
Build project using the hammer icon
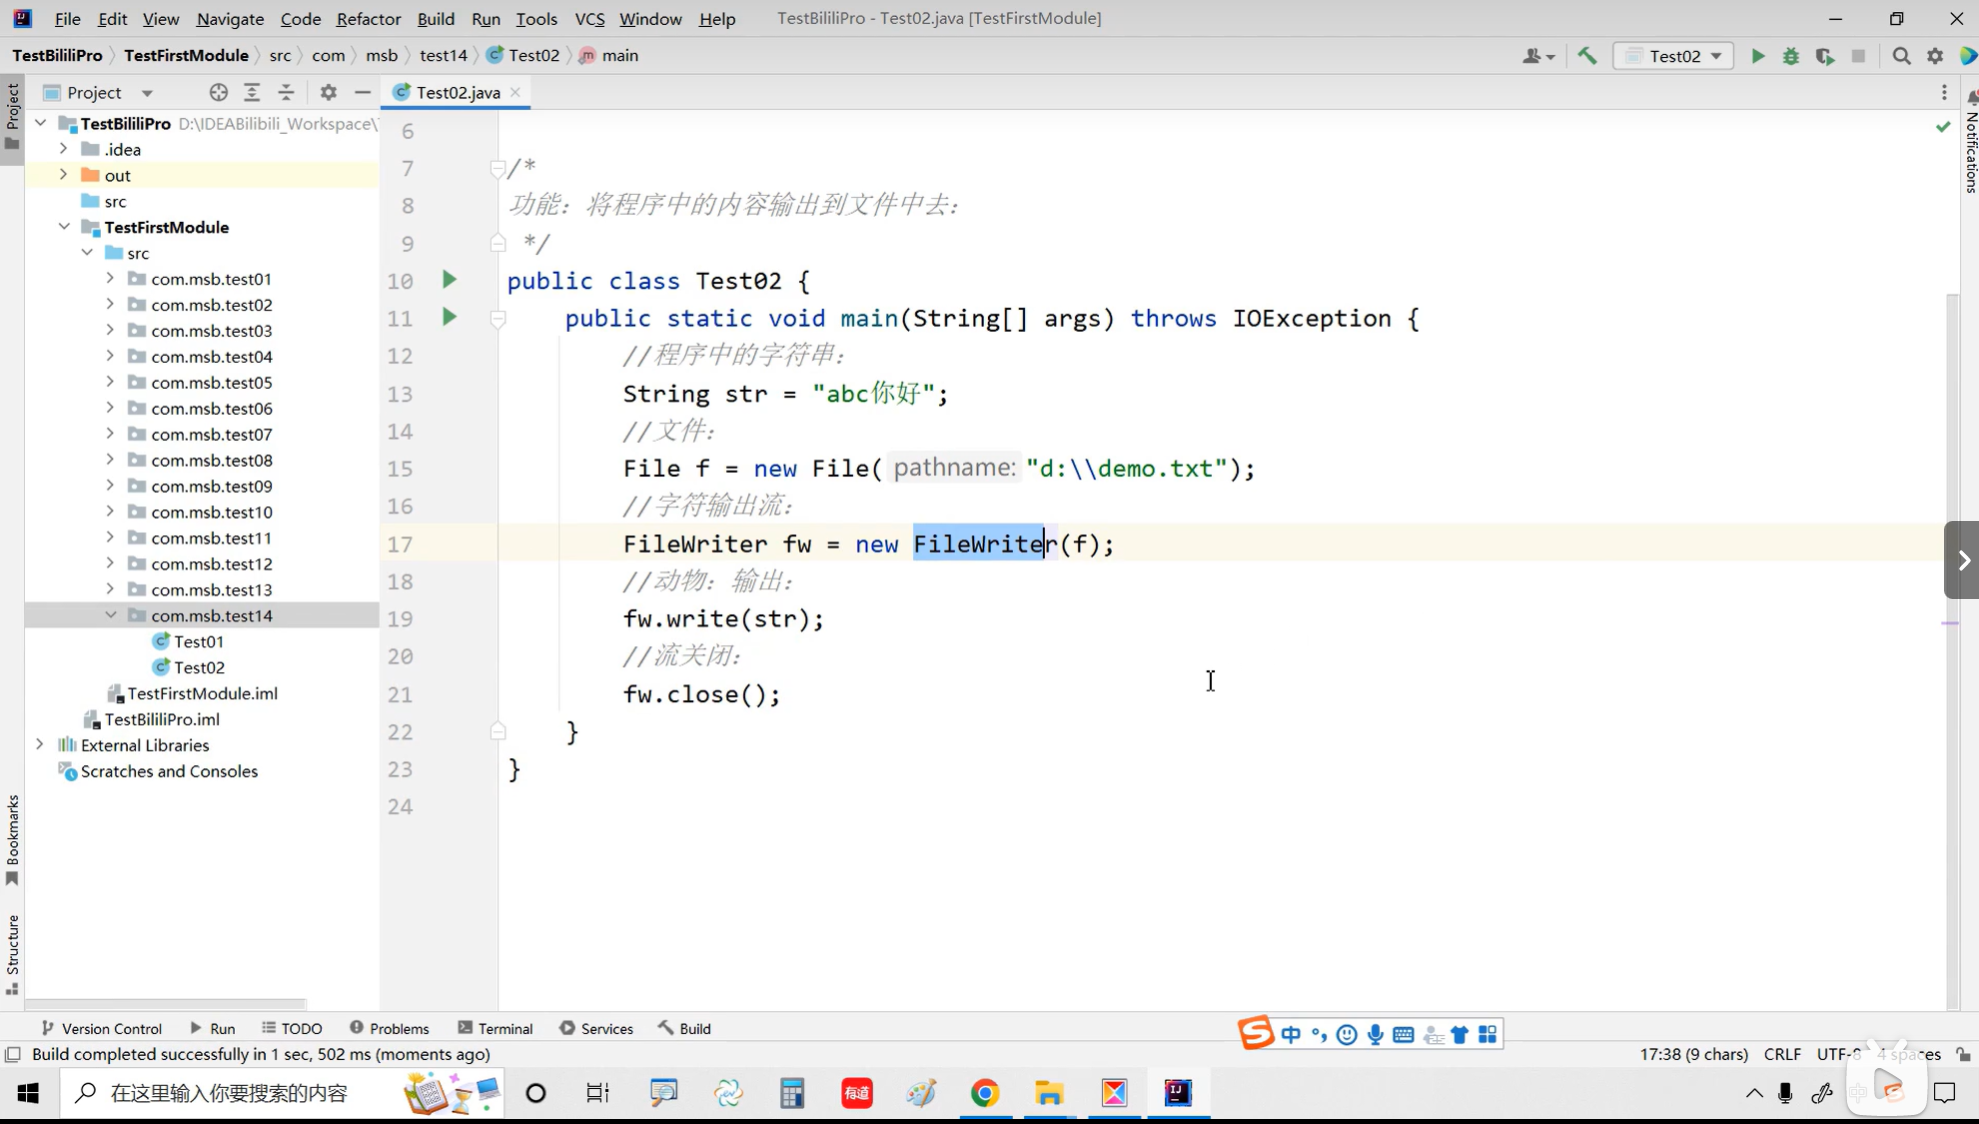tap(1587, 56)
